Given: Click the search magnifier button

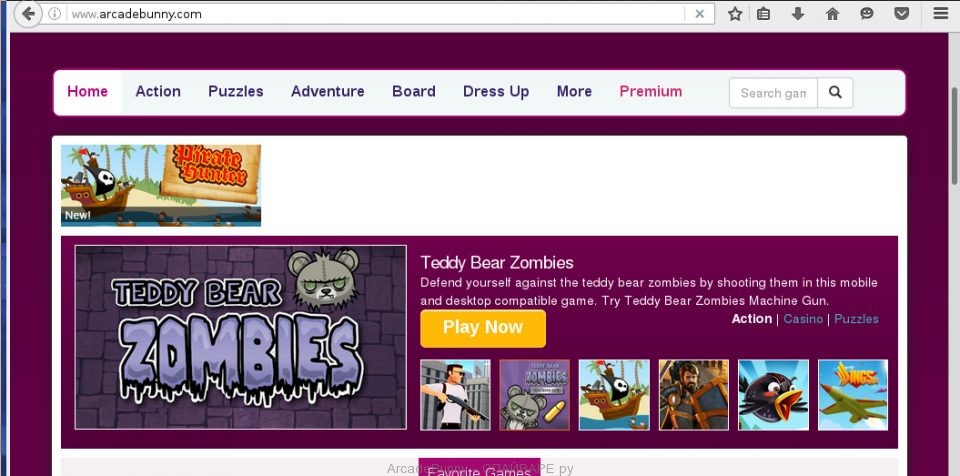Looking at the screenshot, I should (x=835, y=93).
